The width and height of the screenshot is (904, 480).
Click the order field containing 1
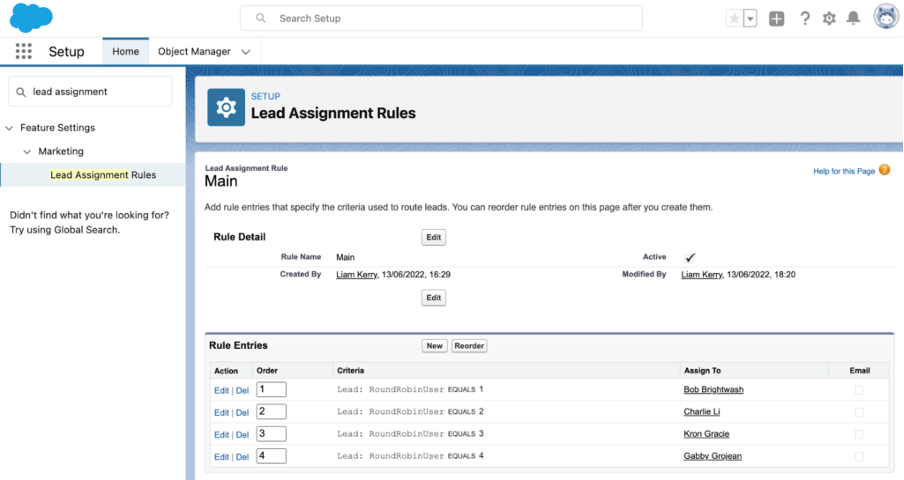coord(271,390)
